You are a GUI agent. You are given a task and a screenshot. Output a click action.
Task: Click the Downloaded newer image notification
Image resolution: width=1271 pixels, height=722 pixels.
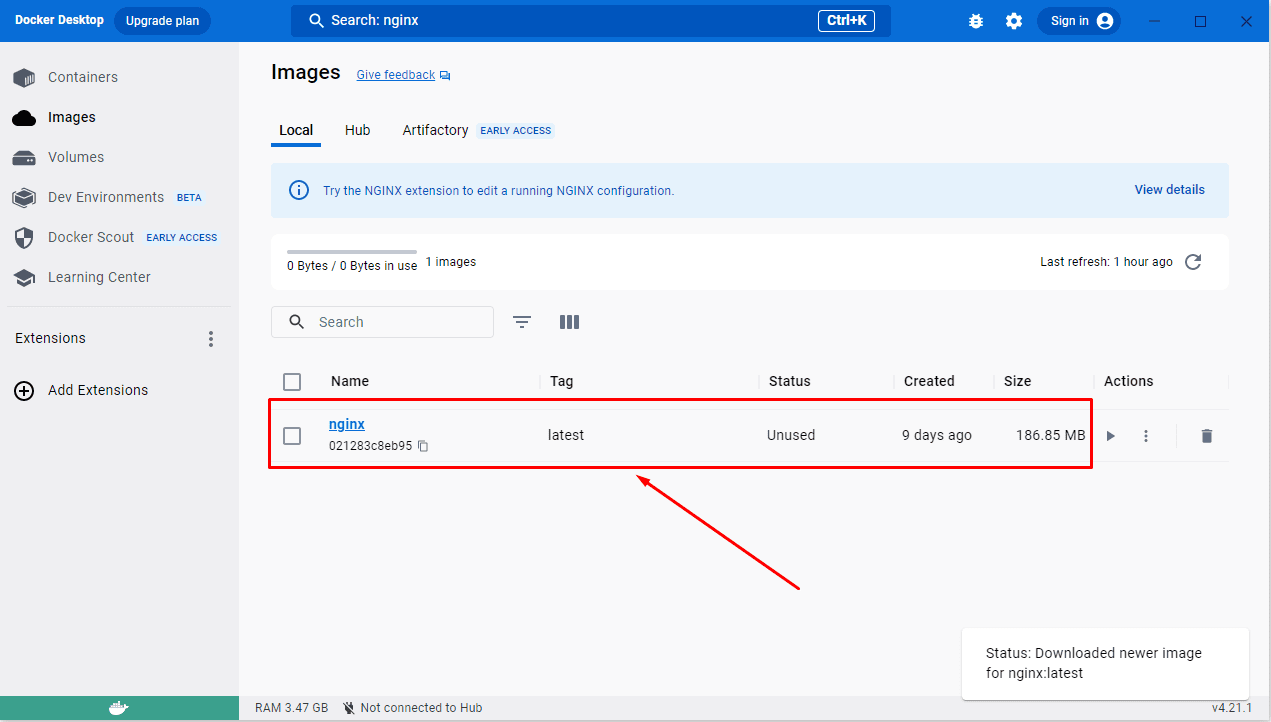[x=1105, y=663]
